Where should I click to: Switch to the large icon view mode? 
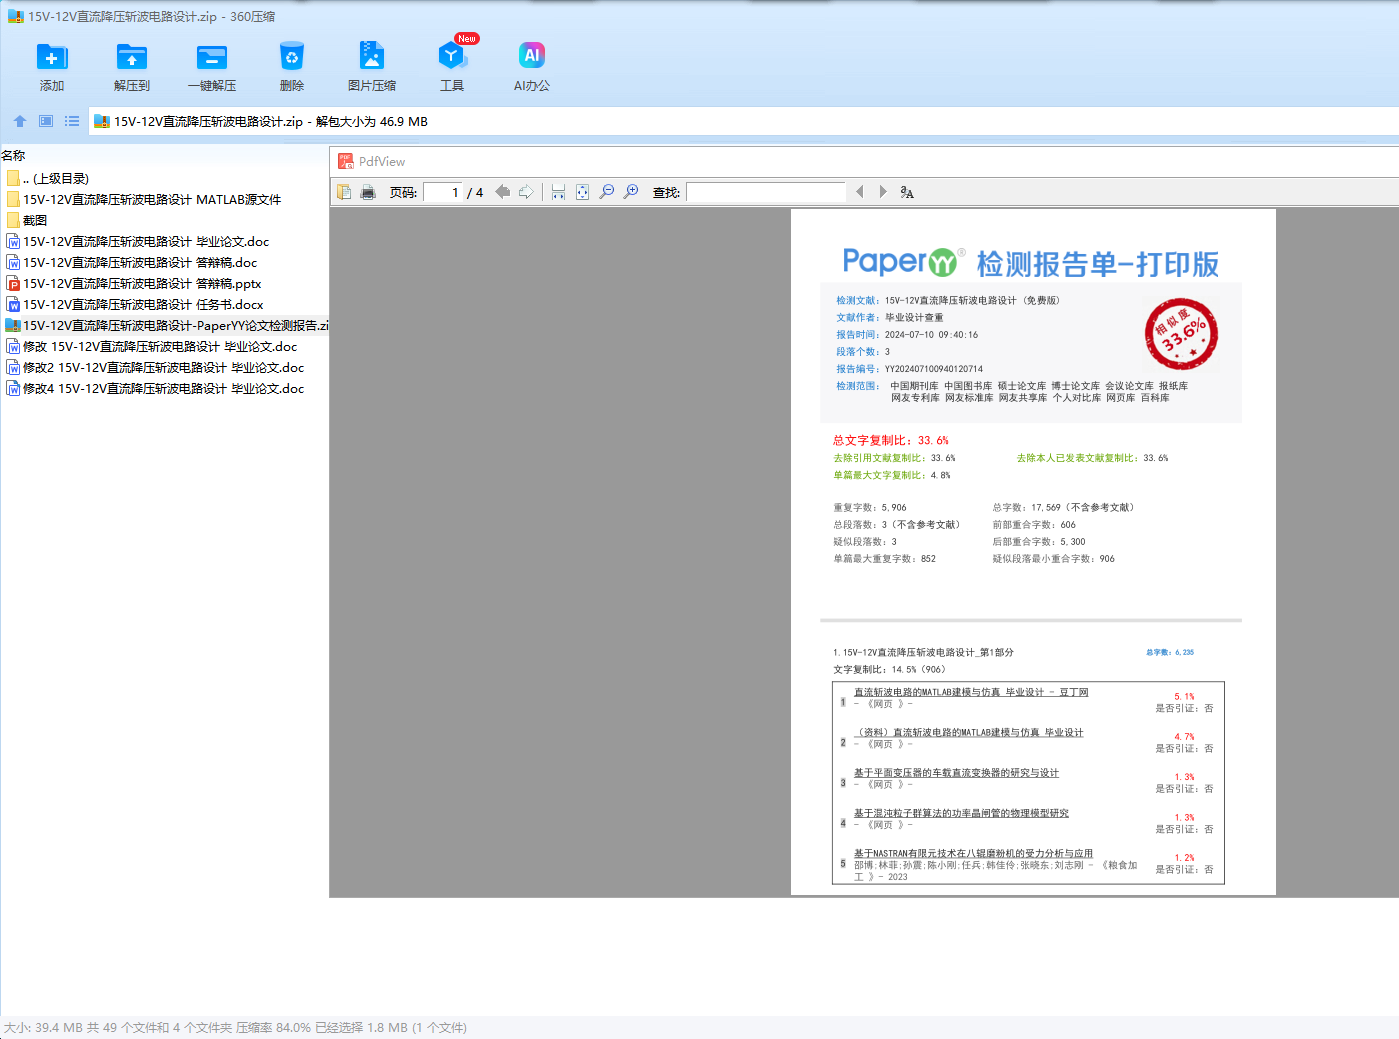coord(46,121)
